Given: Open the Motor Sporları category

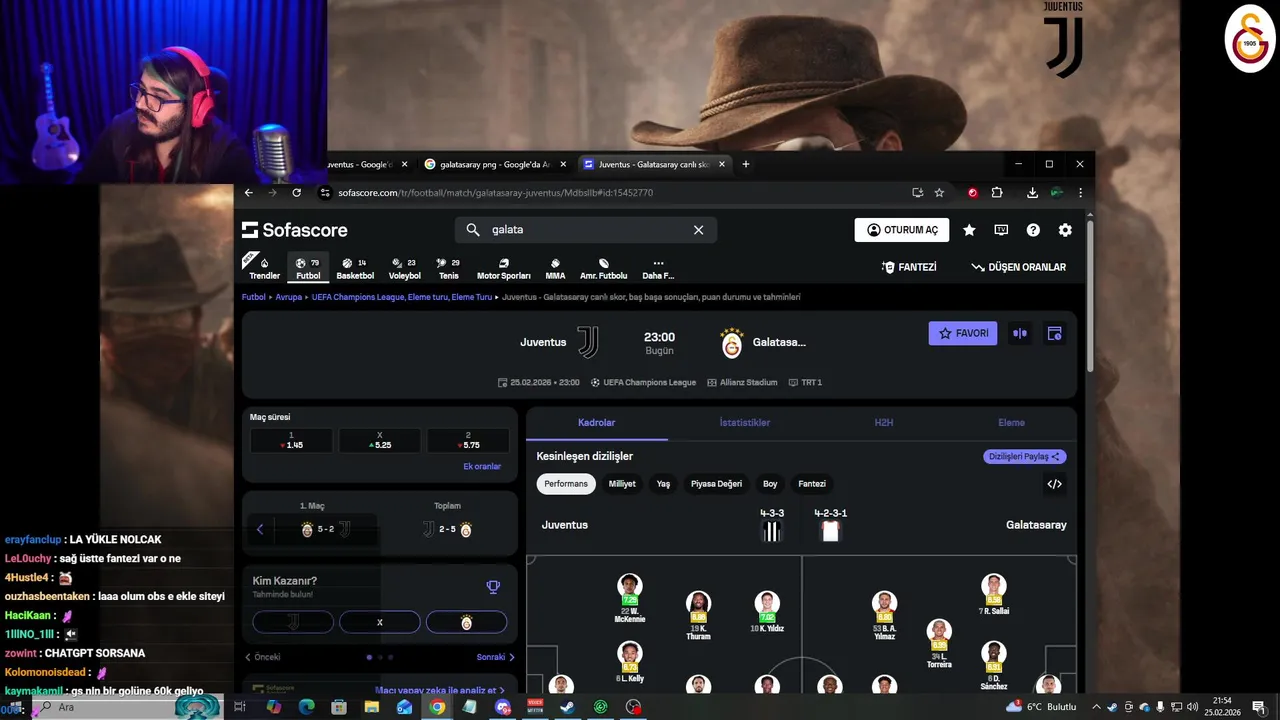Looking at the screenshot, I should [x=503, y=268].
